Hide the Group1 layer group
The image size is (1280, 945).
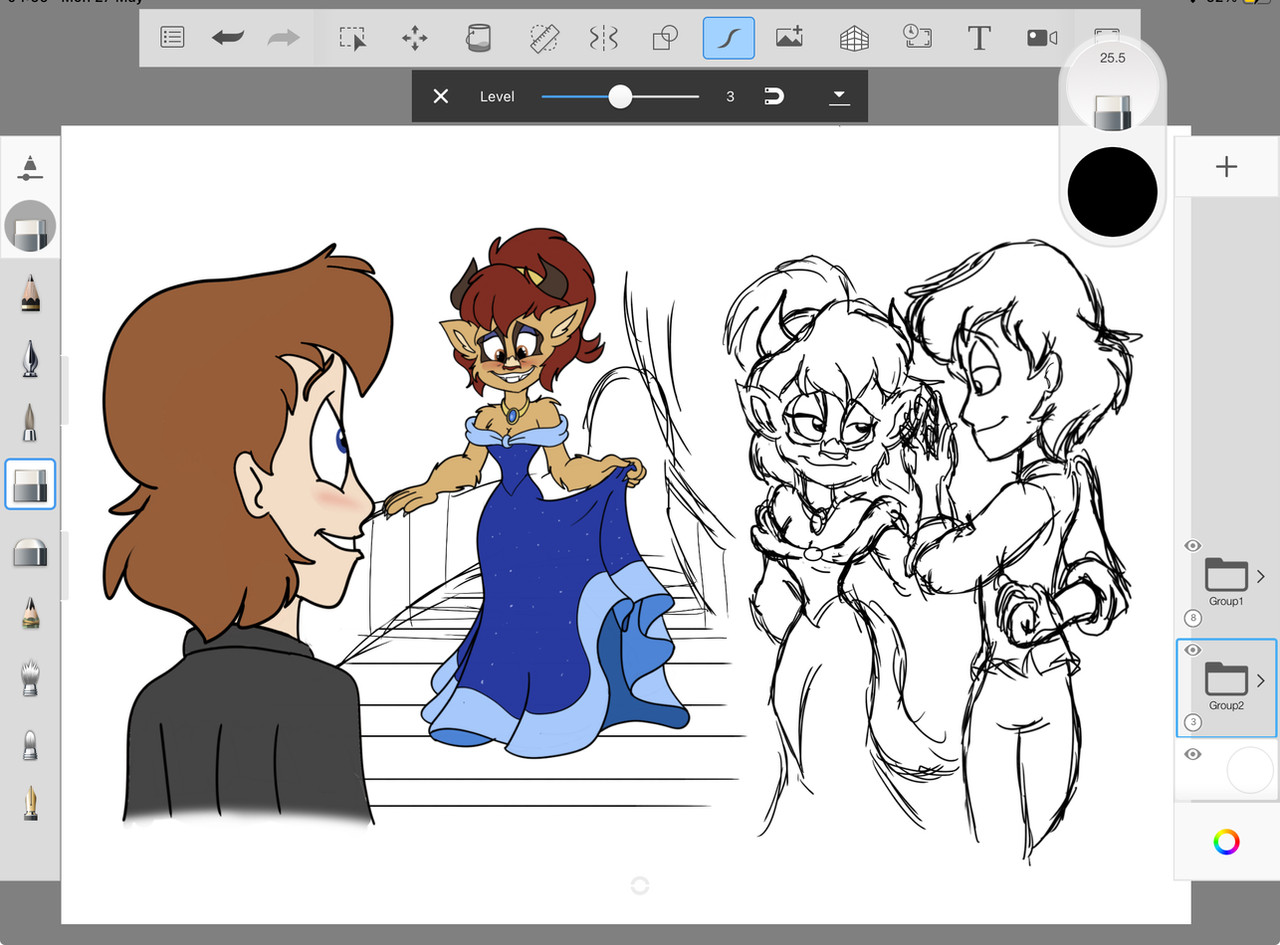(x=1192, y=546)
